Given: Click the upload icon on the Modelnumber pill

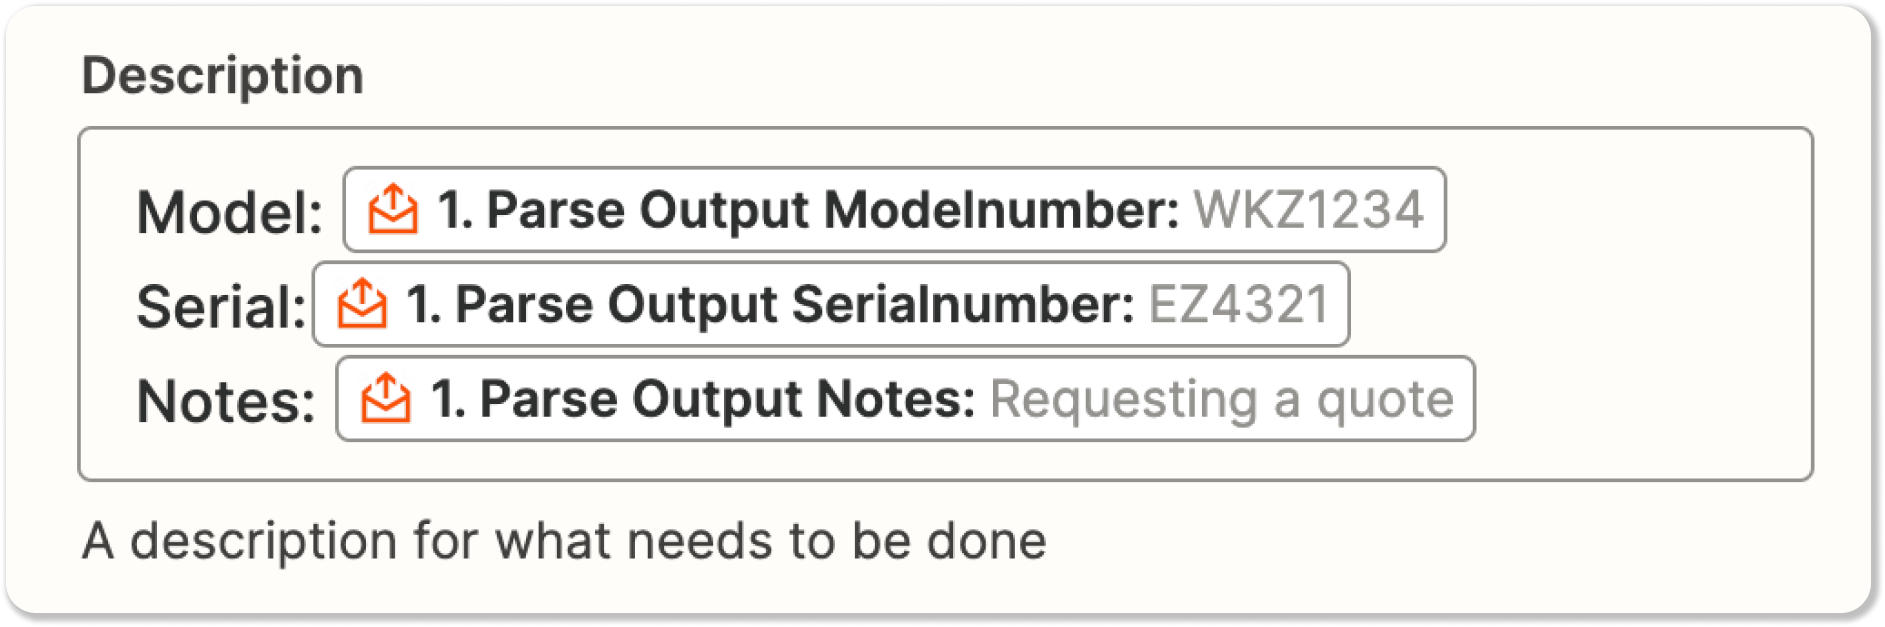Looking at the screenshot, I should (x=393, y=210).
